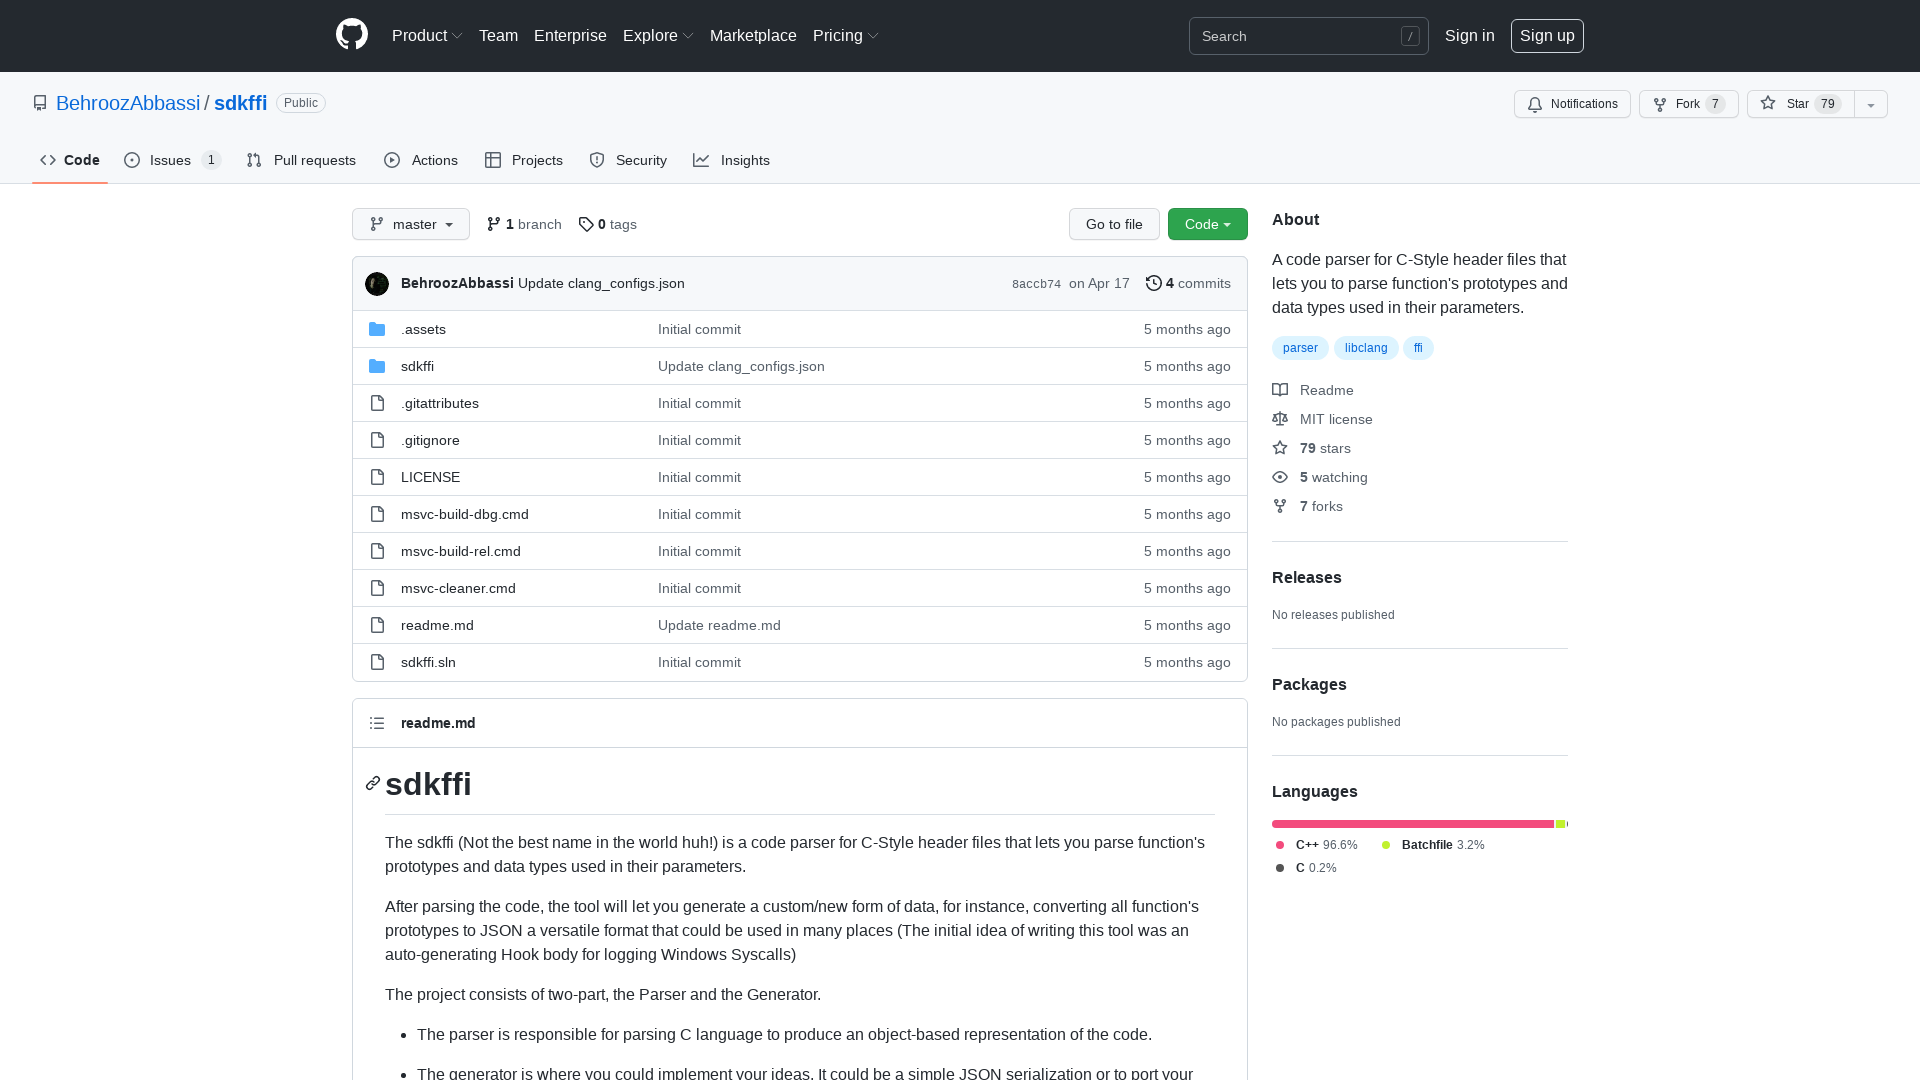
Task: Fork the sdkffi repository
Action: pyautogui.click(x=1688, y=104)
